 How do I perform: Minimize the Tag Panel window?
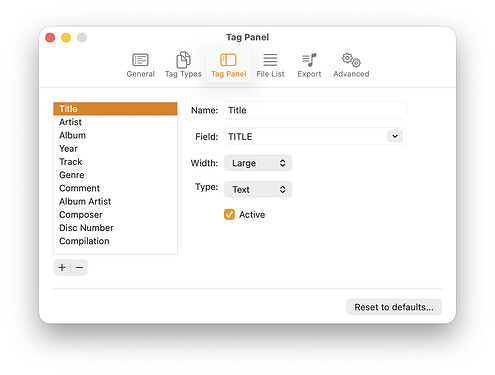click(x=66, y=37)
